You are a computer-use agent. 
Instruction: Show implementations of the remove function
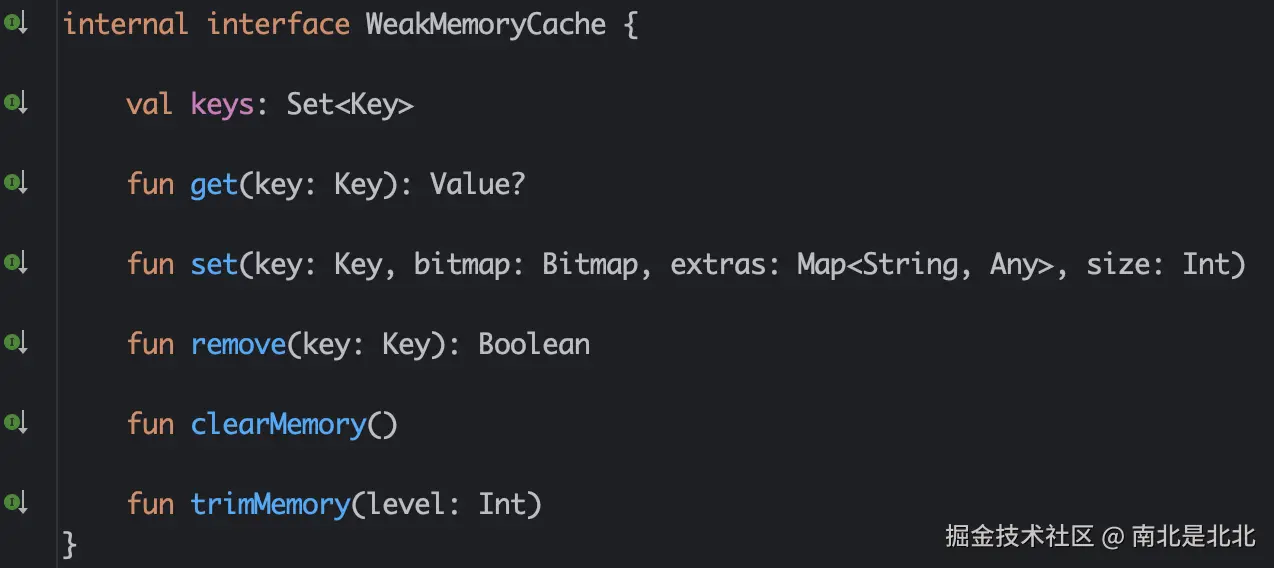point(15,343)
